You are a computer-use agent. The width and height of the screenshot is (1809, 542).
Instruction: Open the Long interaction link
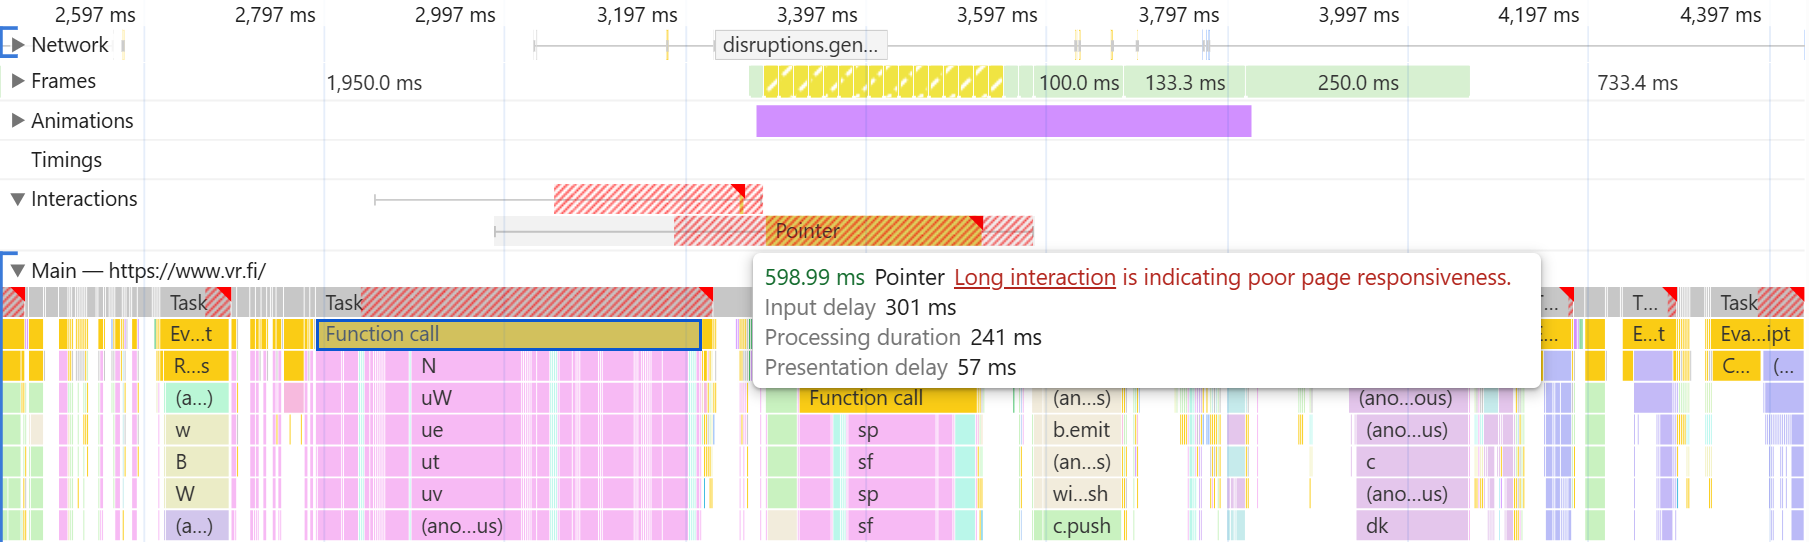point(1034,278)
